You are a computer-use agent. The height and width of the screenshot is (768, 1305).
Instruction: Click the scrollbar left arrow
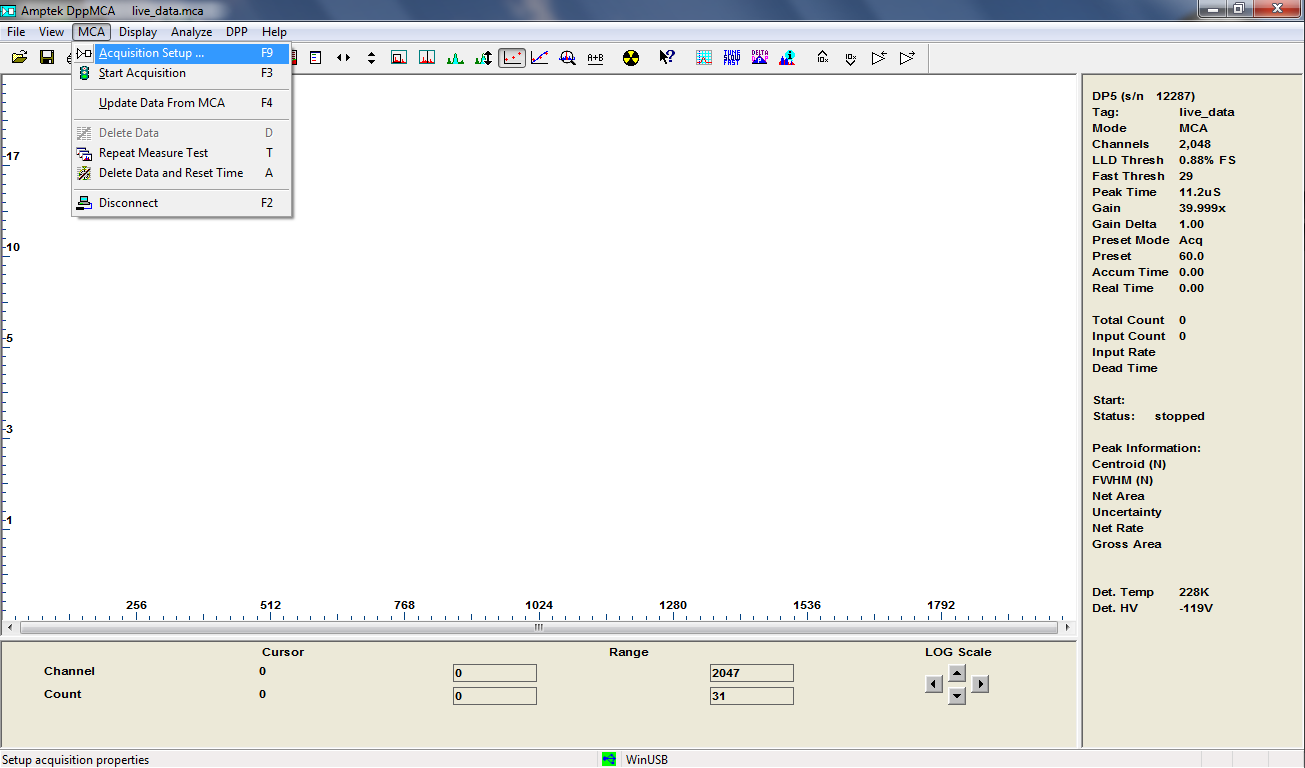point(11,628)
